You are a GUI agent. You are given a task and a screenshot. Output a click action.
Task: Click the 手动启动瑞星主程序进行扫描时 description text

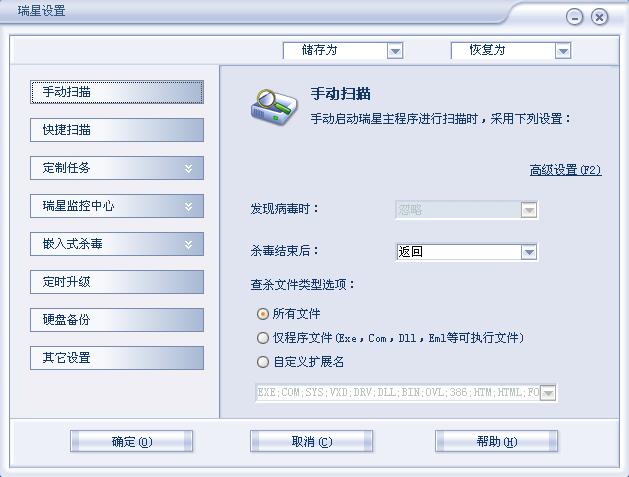(440, 119)
